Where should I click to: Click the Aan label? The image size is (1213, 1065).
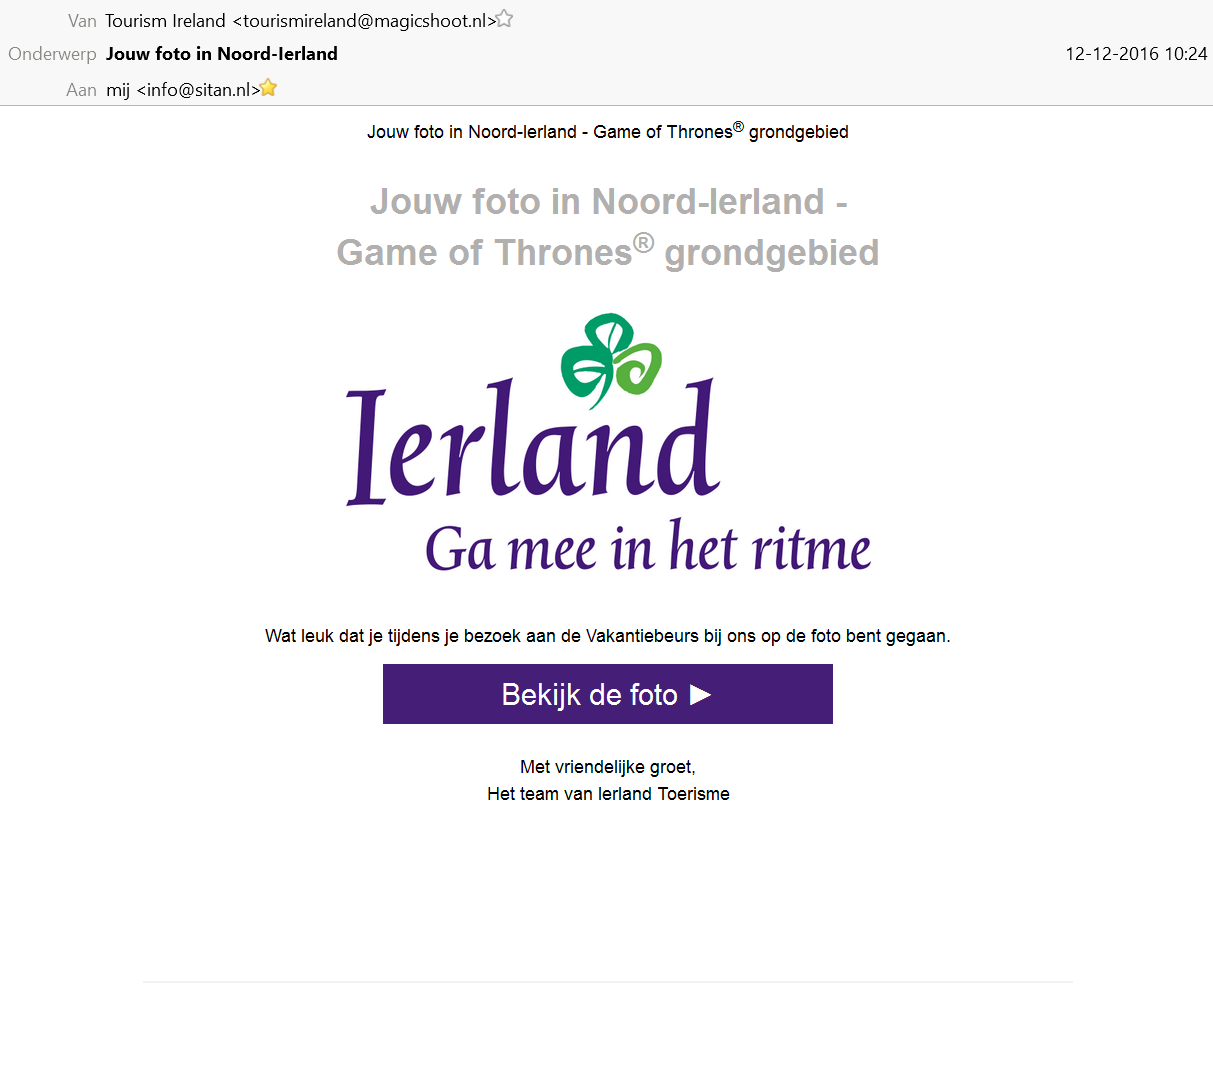[x=81, y=90]
